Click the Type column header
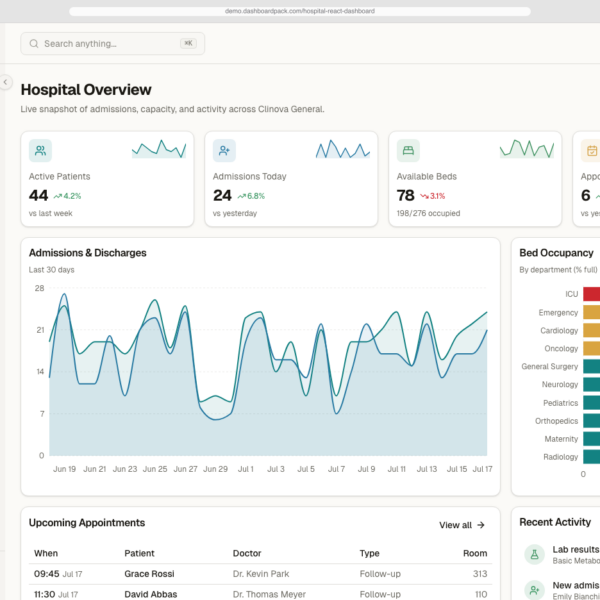This screenshot has height=600, width=600. tap(369, 553)
